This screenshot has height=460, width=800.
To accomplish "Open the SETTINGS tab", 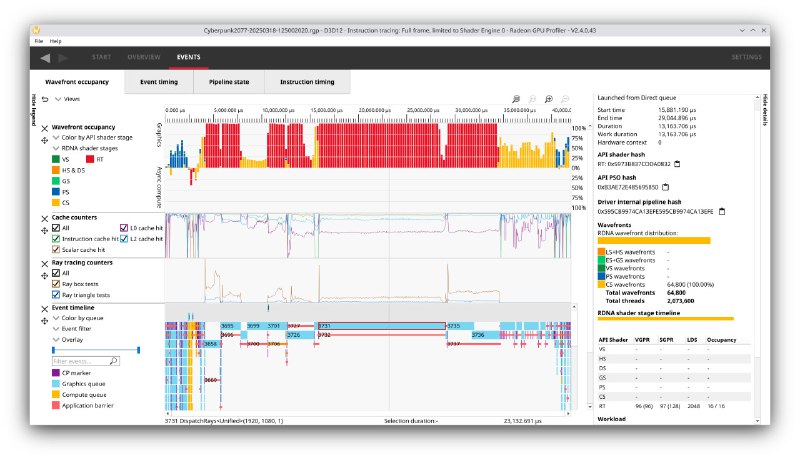I will coord(746,57).
